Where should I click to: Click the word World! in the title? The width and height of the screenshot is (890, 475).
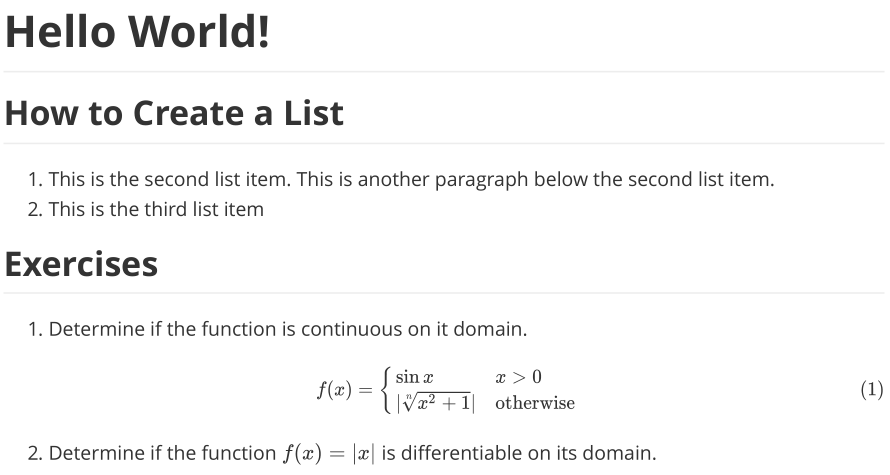pos(199,32)
